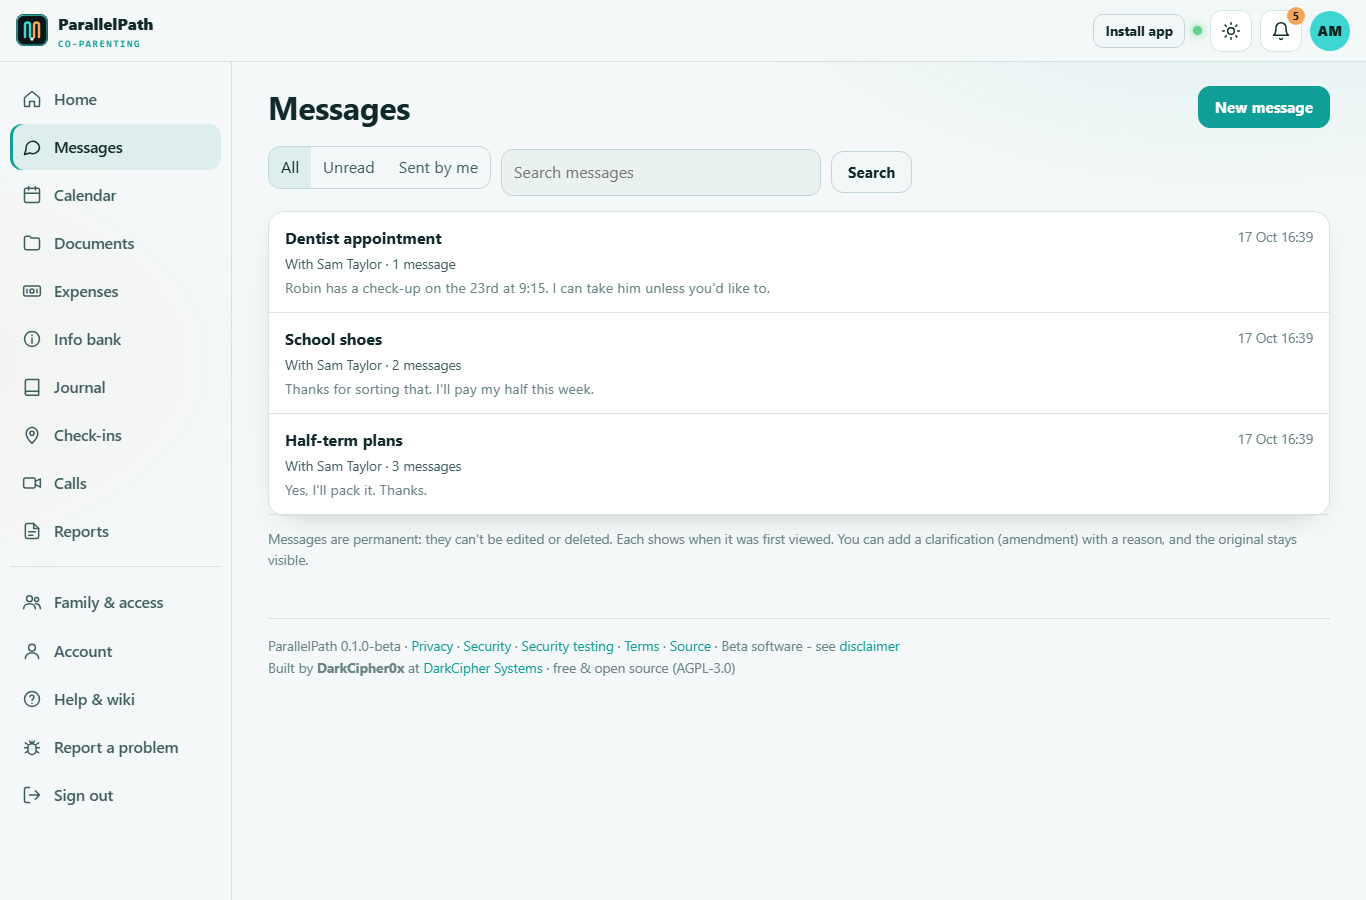
Task: Open the Half-term plans thread
Action: [799, 464]
